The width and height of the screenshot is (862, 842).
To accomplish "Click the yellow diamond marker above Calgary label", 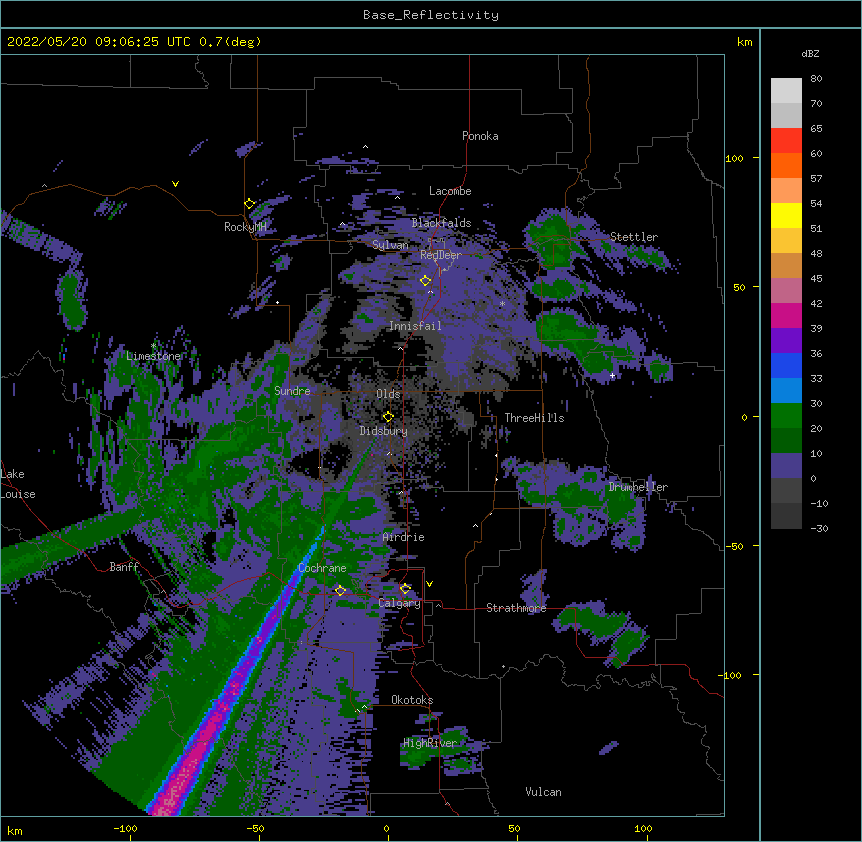I will tap(405, 589).
